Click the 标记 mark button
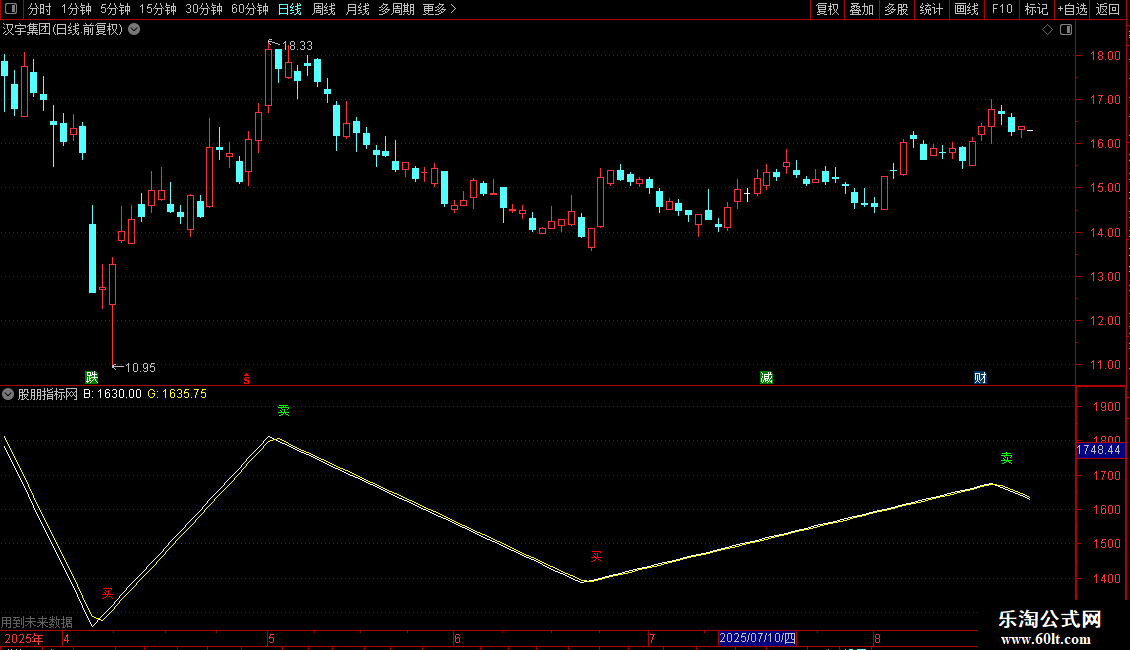 tap(1036, 9)
